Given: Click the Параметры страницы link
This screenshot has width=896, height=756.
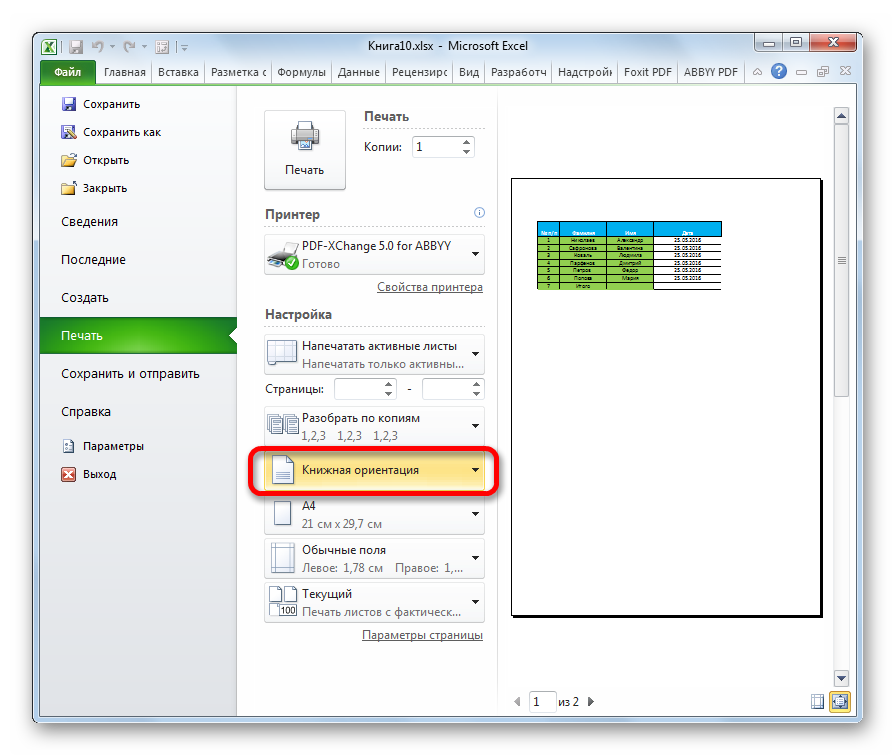Looking at the screenshot, I should tap(422, 635).
